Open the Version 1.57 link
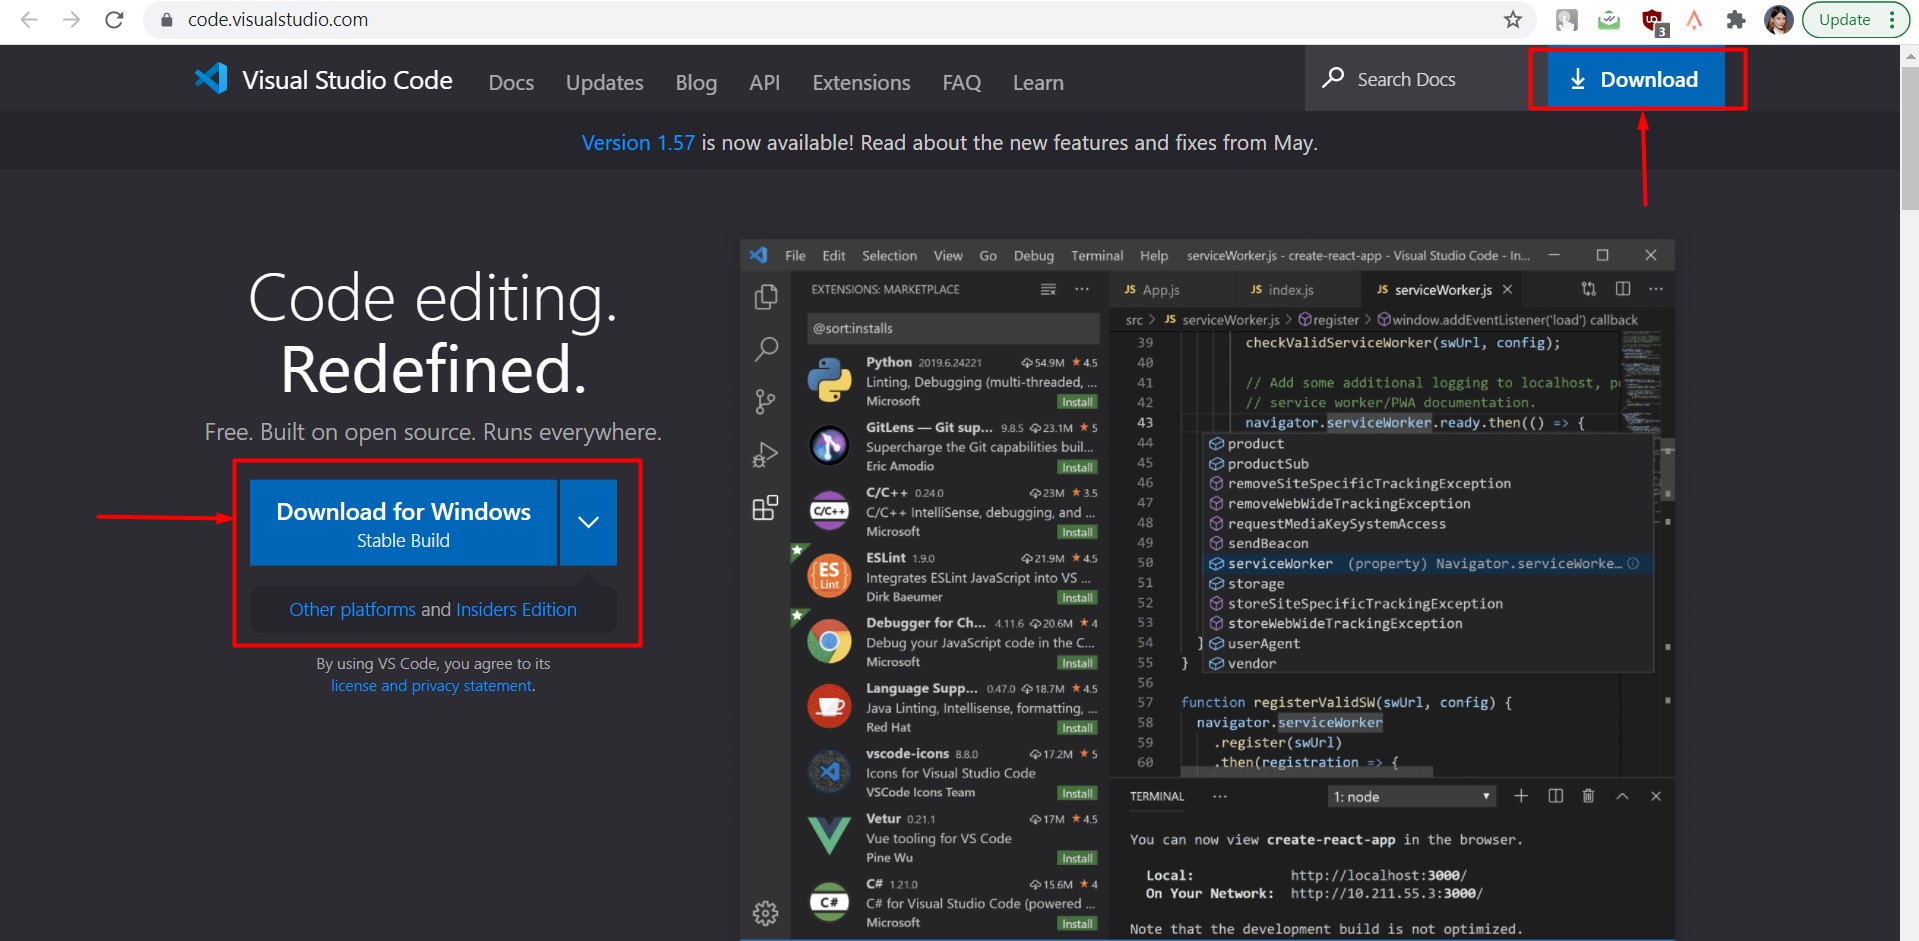This screenshot has width=1919, height=941. (638, 143)
